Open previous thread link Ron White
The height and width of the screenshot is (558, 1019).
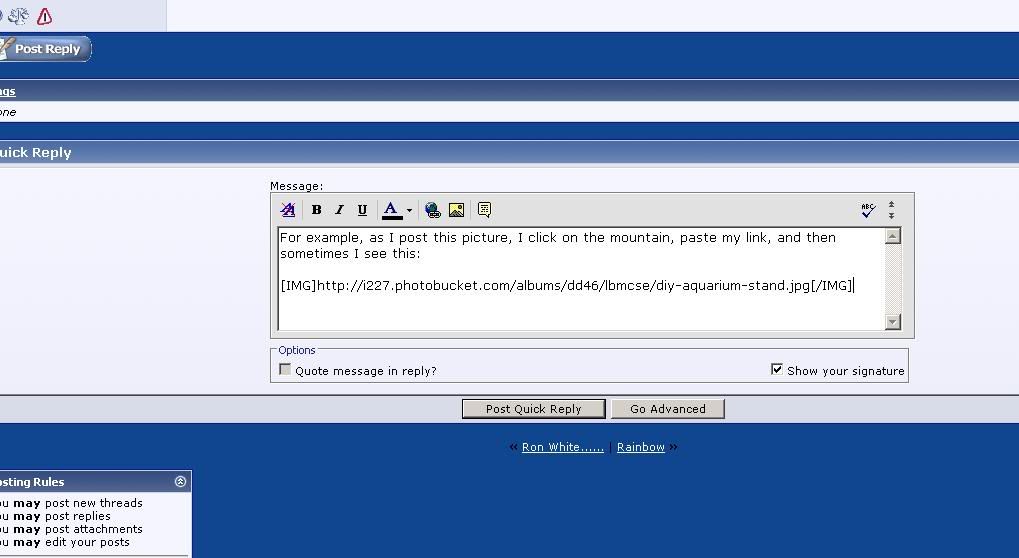point(563,447)
